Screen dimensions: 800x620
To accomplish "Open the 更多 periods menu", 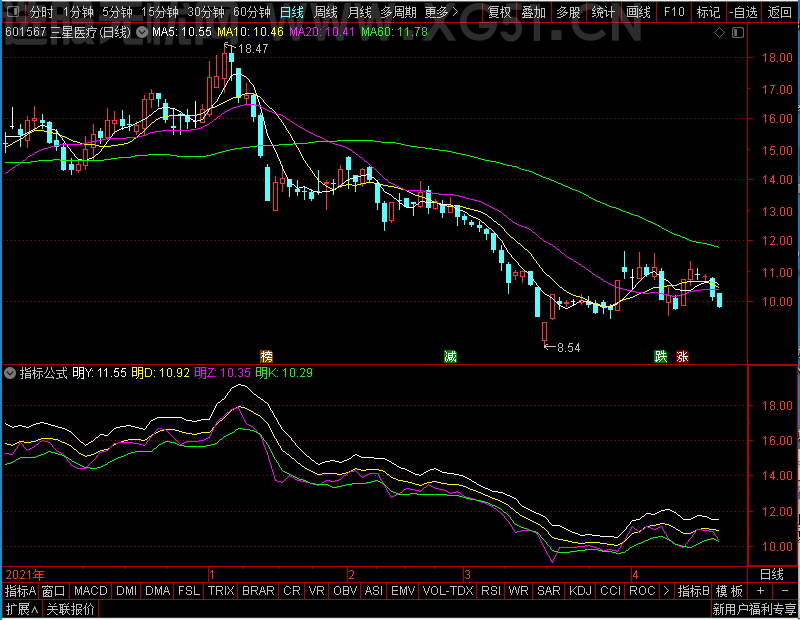I will 441,12.
